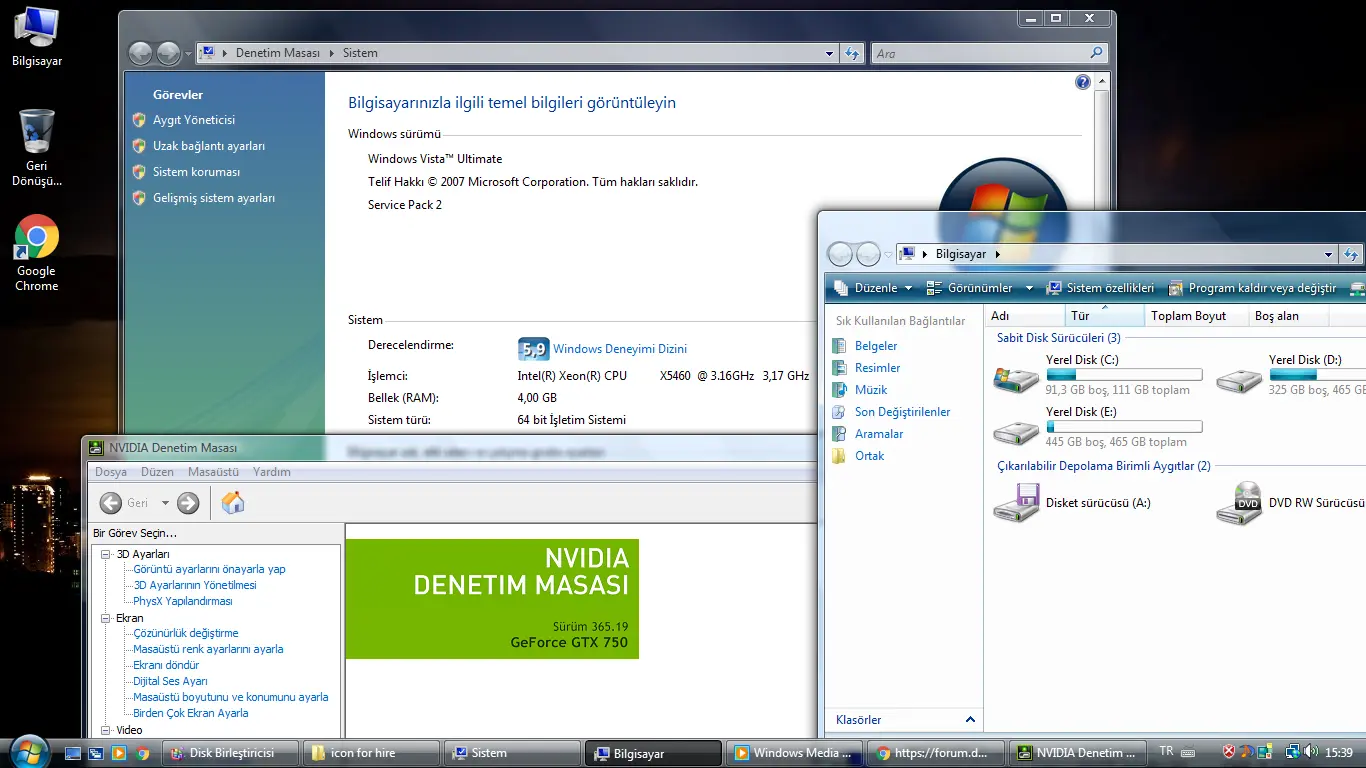Viewport: 1366px width, 768px height.
Task: Select Dijital Ses Ayarı
Action: coord(171,681)
